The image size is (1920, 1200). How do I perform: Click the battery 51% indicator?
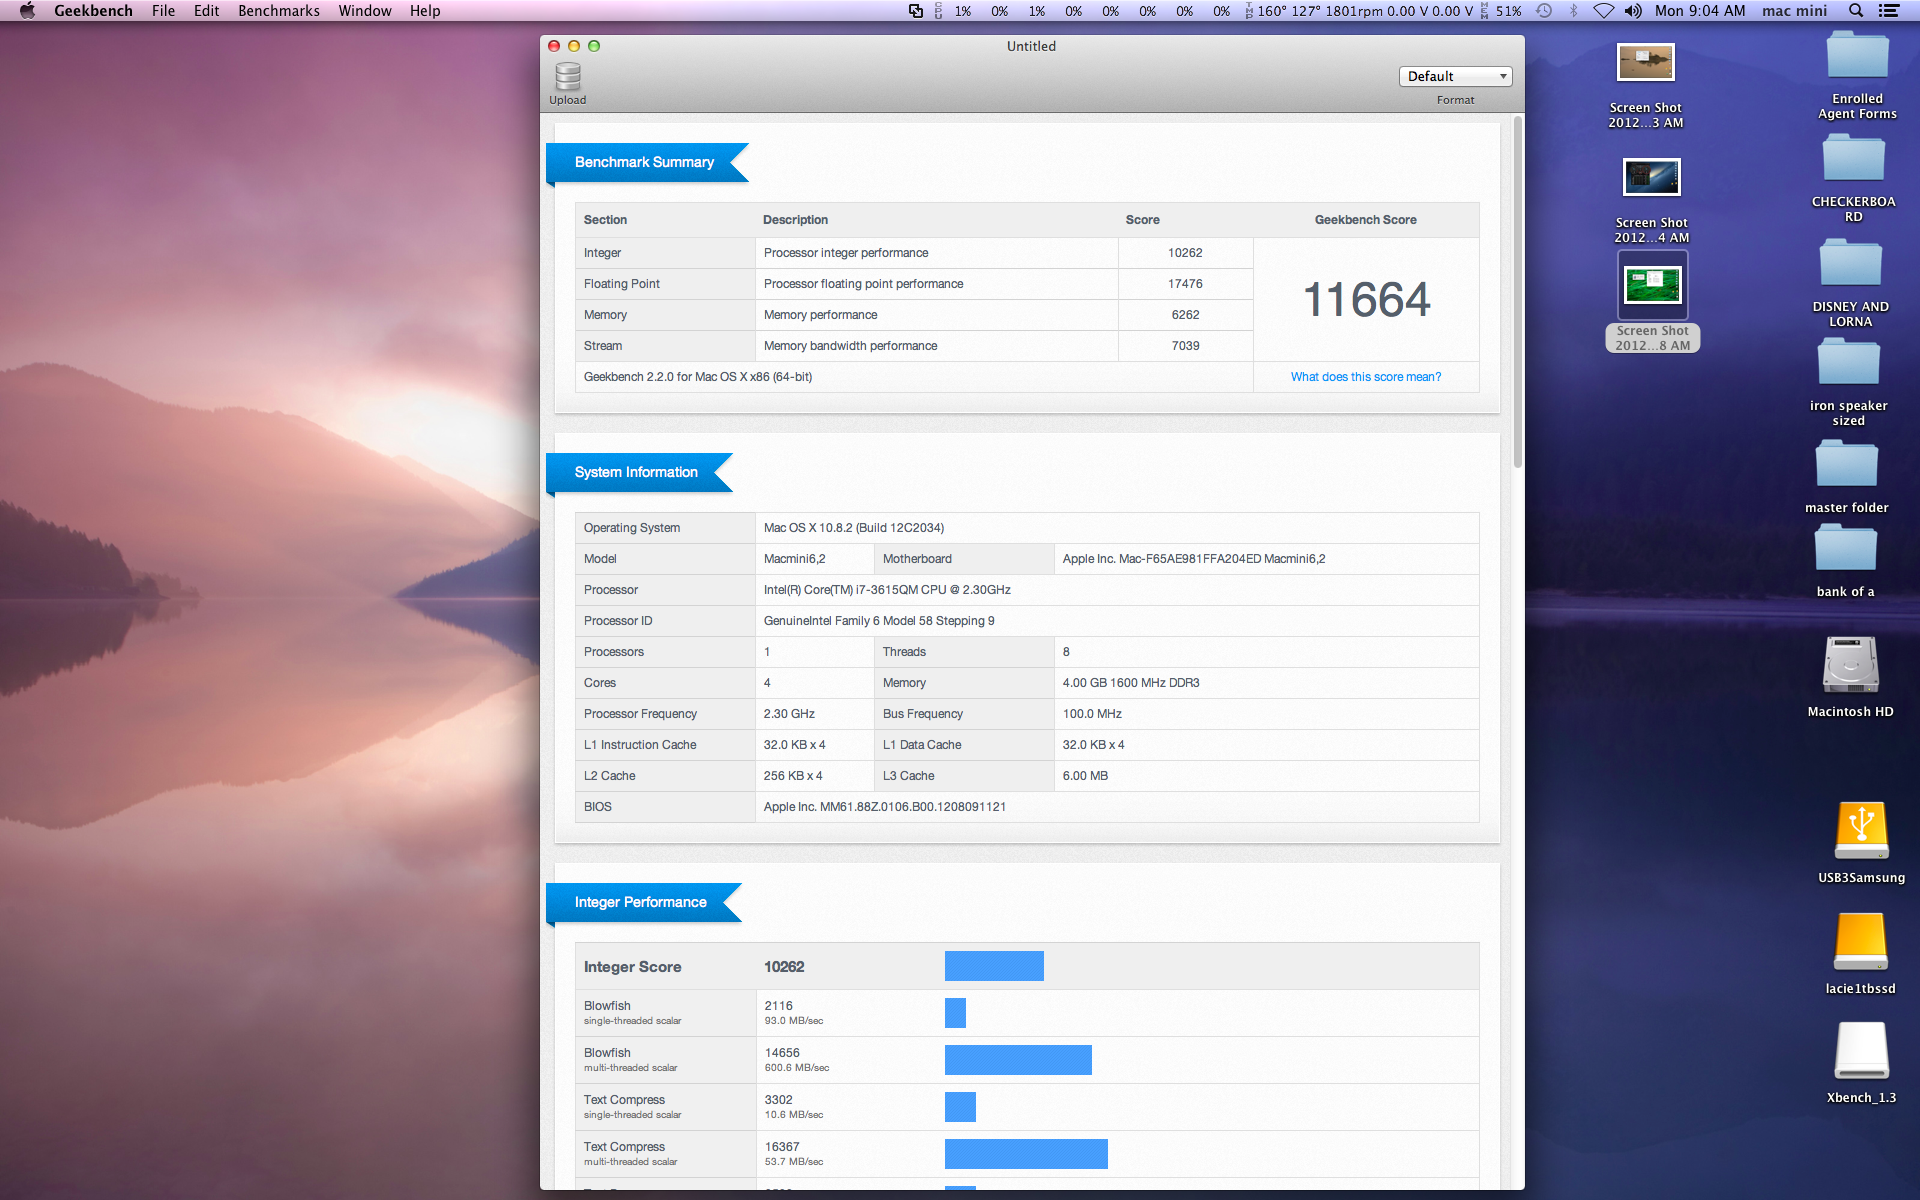click(1501, 11)
